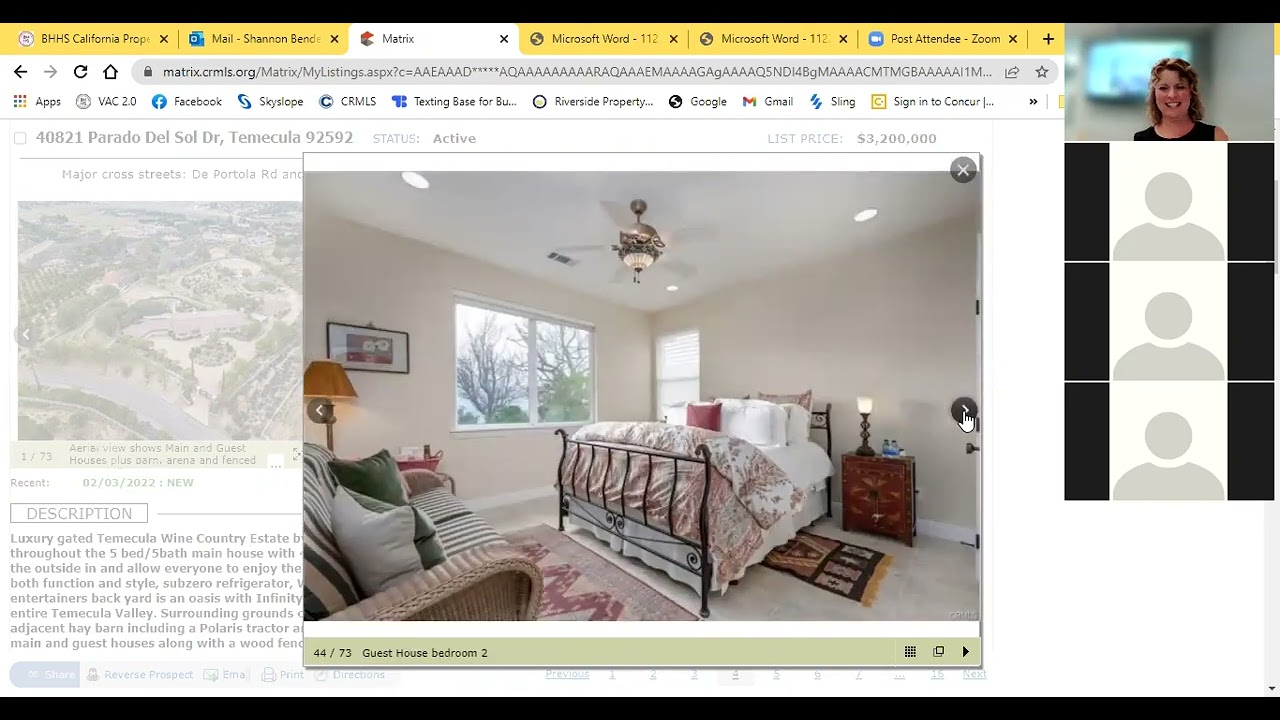Click Reverse Prospect link
The image size is (1280, 720).
140,675
